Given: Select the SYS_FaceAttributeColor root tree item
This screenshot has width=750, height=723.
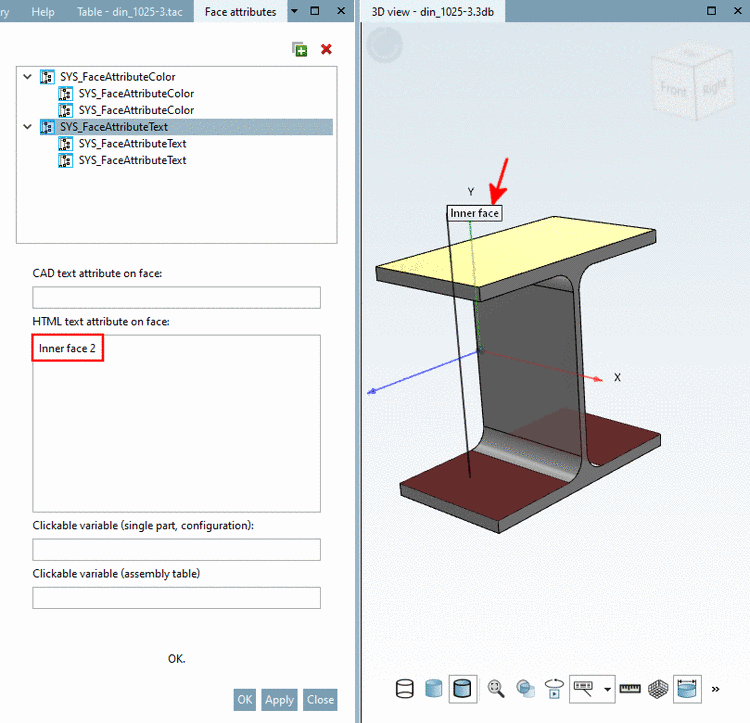Looking at the screenshot, I should 118,77.
